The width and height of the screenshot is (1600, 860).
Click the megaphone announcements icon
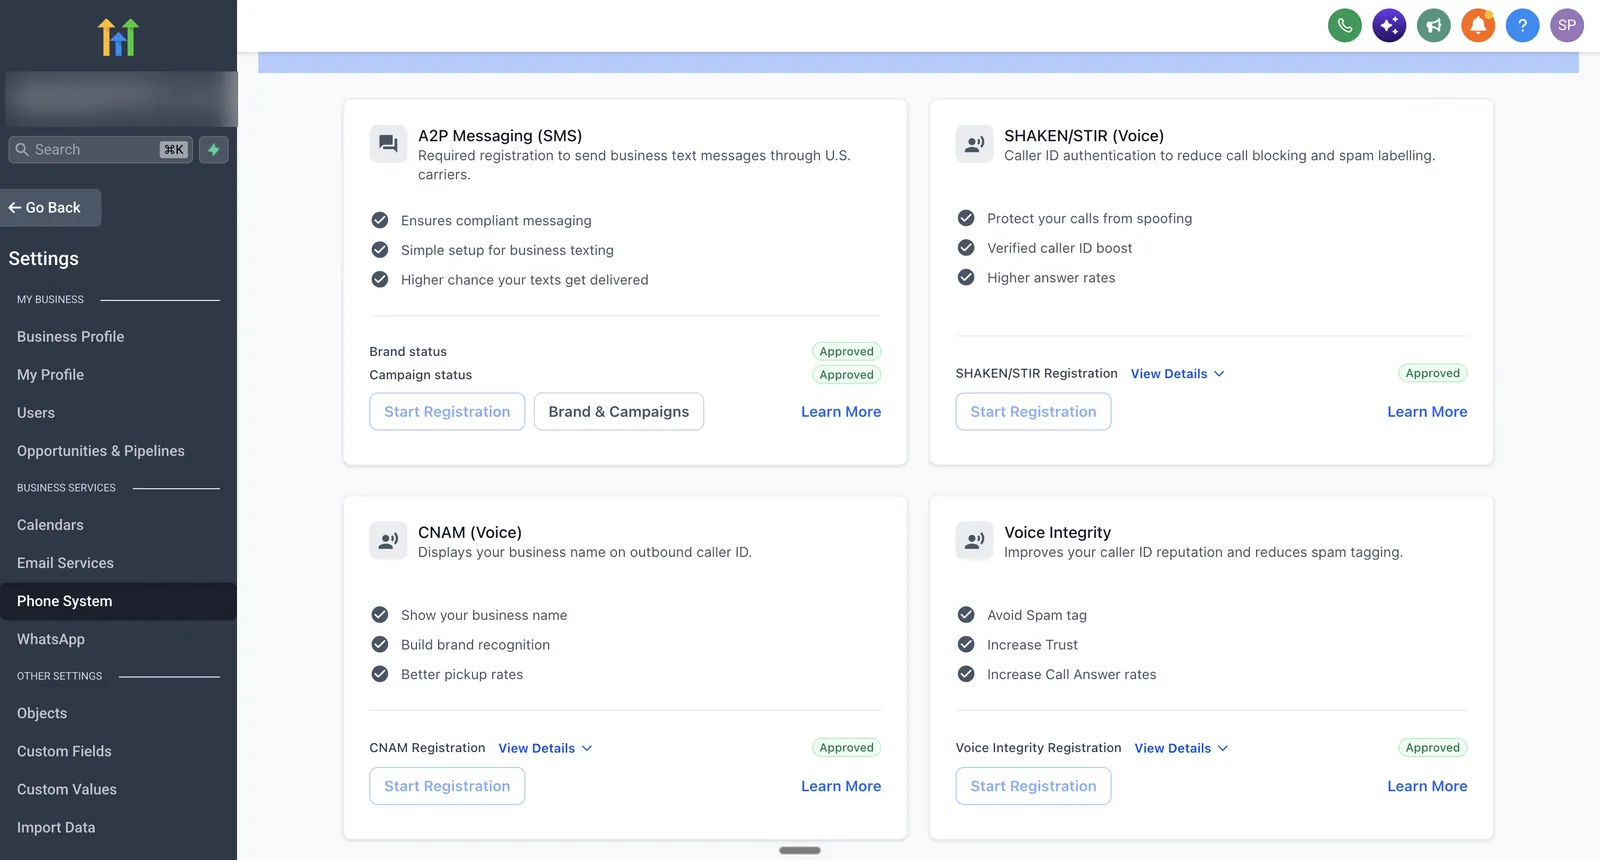click(x=1433, y=25)
